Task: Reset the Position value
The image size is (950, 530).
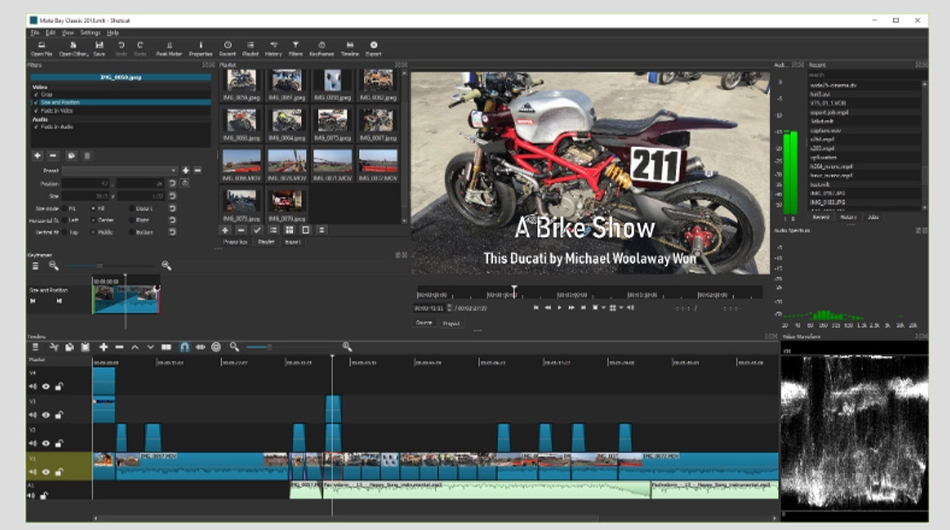Action: tap(173, 183)
